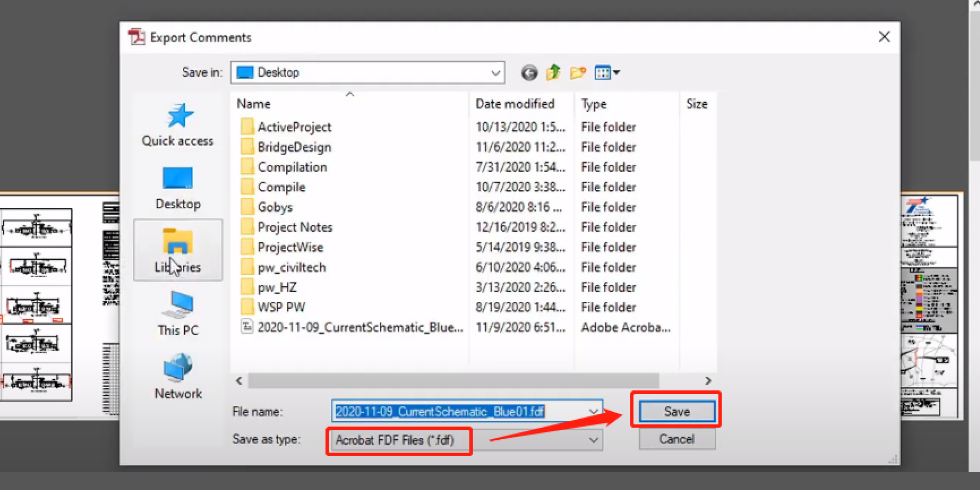Select the Compile folder
This screenshot has height=490, width=980.
(281, 187)
